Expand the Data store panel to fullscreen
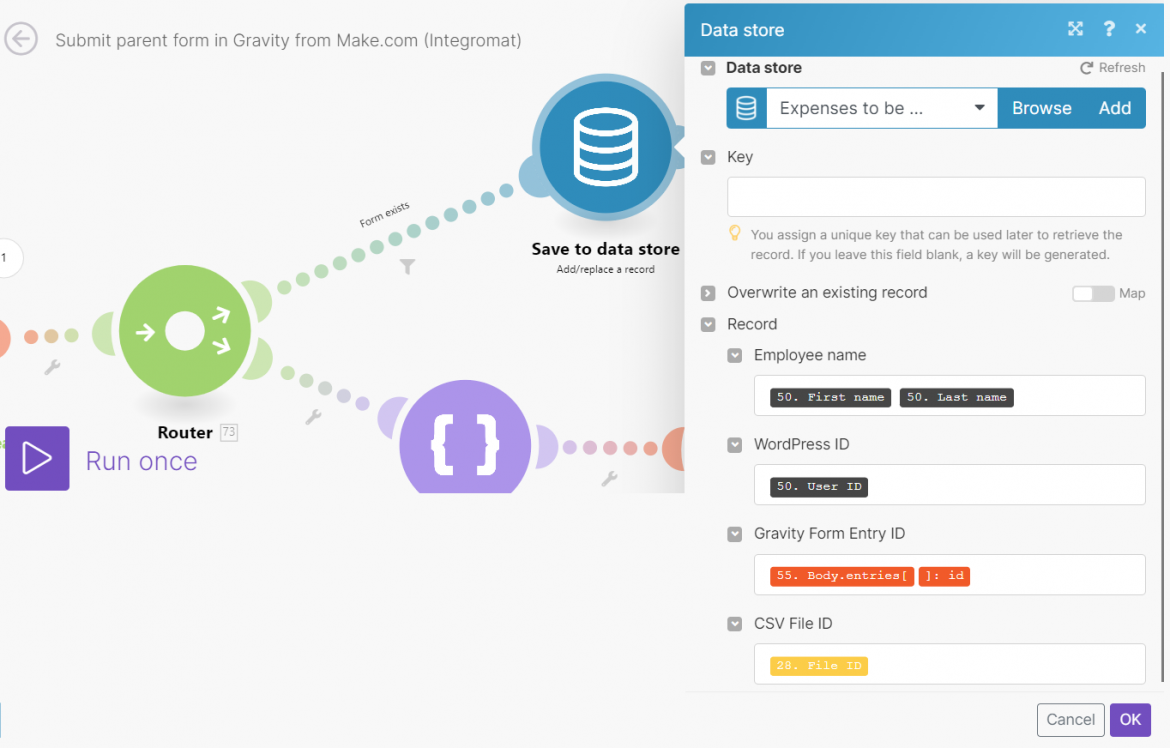The height and width of the screenshot is (748, 1170). pyautogui.click(x=1075, y=29)
